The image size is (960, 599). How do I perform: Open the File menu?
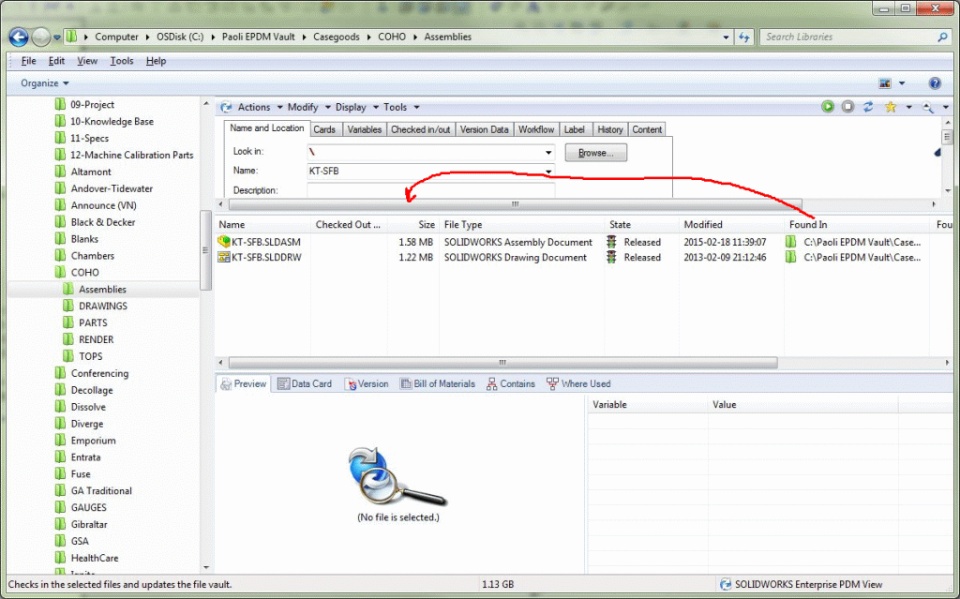tap(28, 61)
